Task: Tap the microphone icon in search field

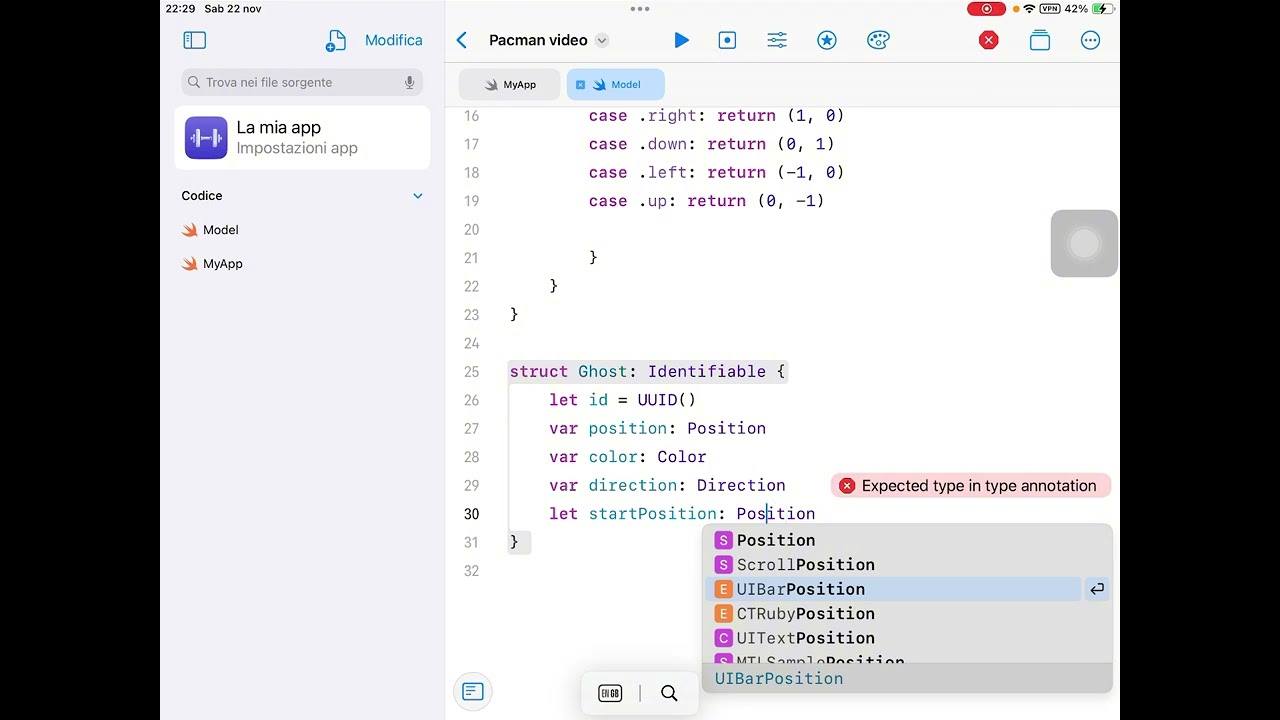Action: point(409,82)
